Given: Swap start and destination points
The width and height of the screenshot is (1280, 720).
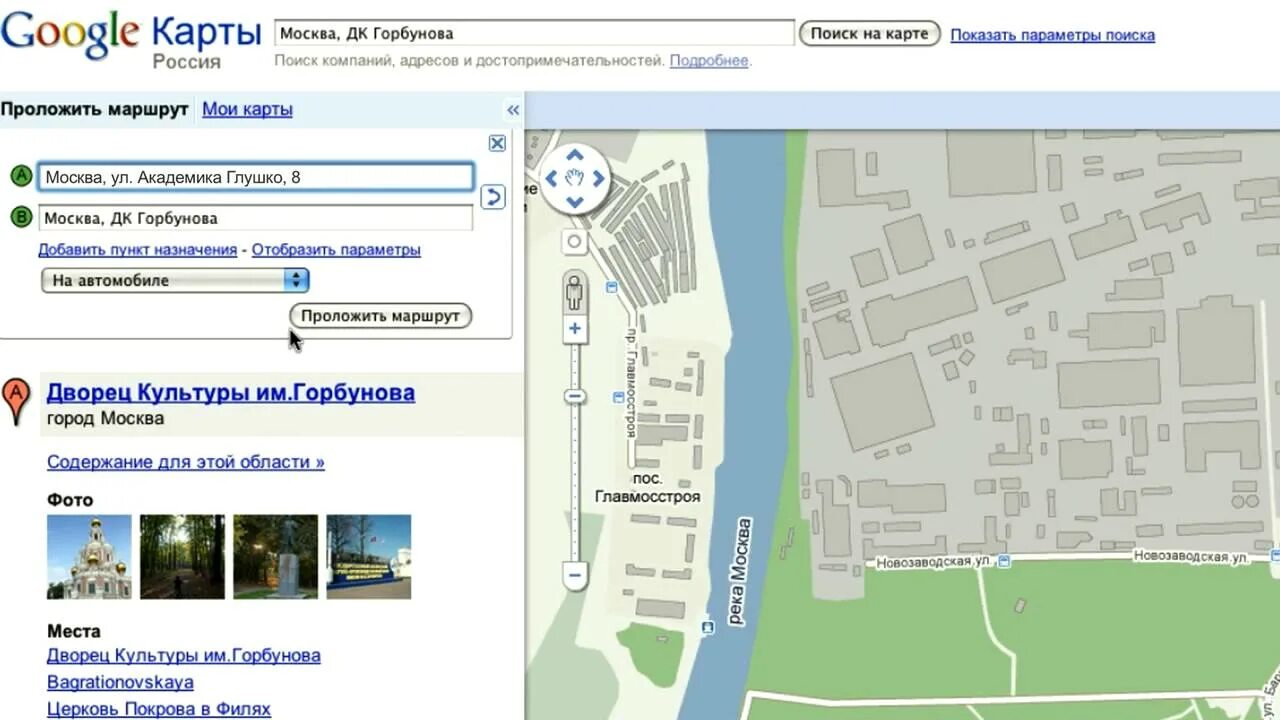Looking at the screenshot, I should point(493,197).
